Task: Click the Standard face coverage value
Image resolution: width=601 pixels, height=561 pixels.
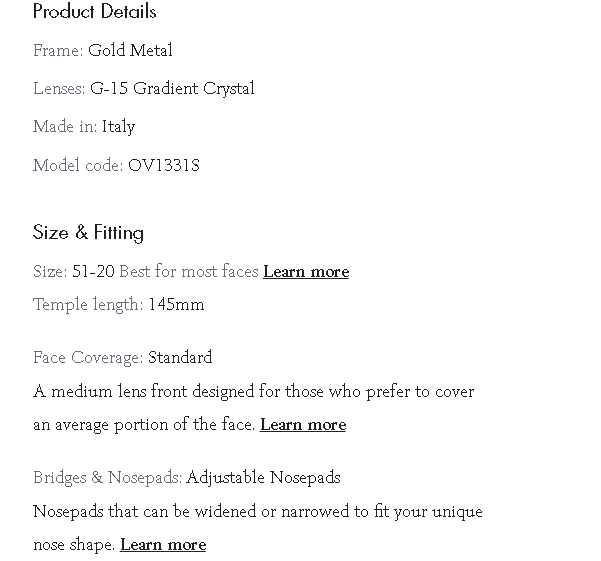Action: 180,358
